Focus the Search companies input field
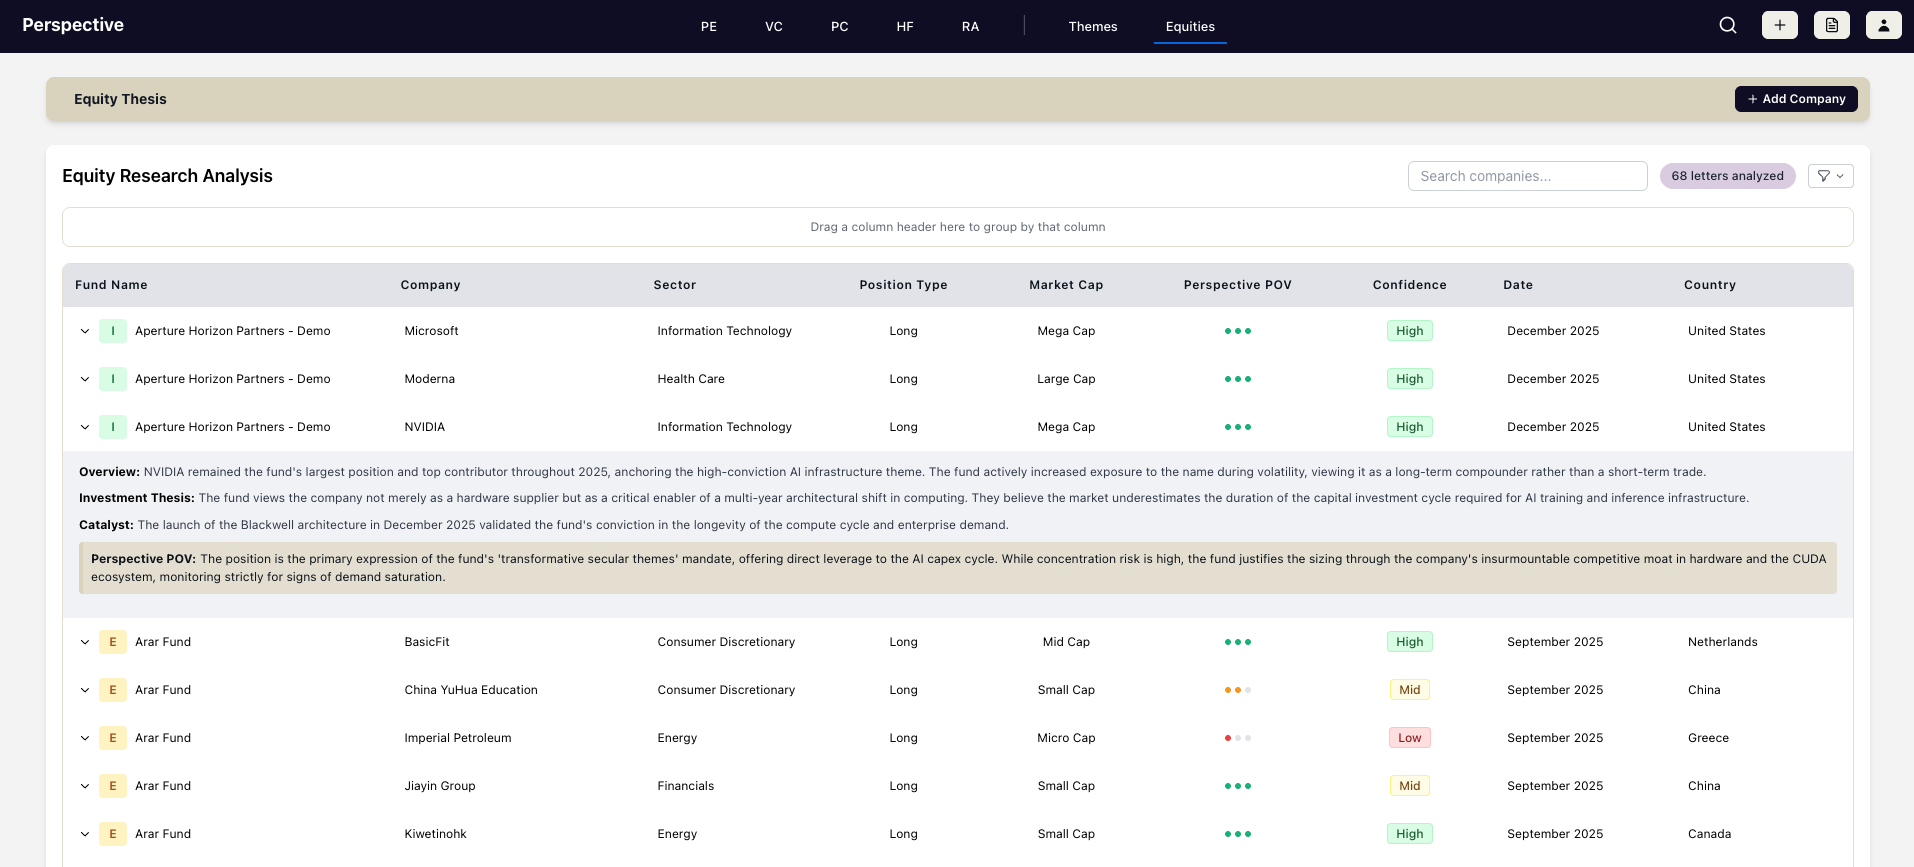Screen dimensions: 1914x867 (x=1527, y=176)
